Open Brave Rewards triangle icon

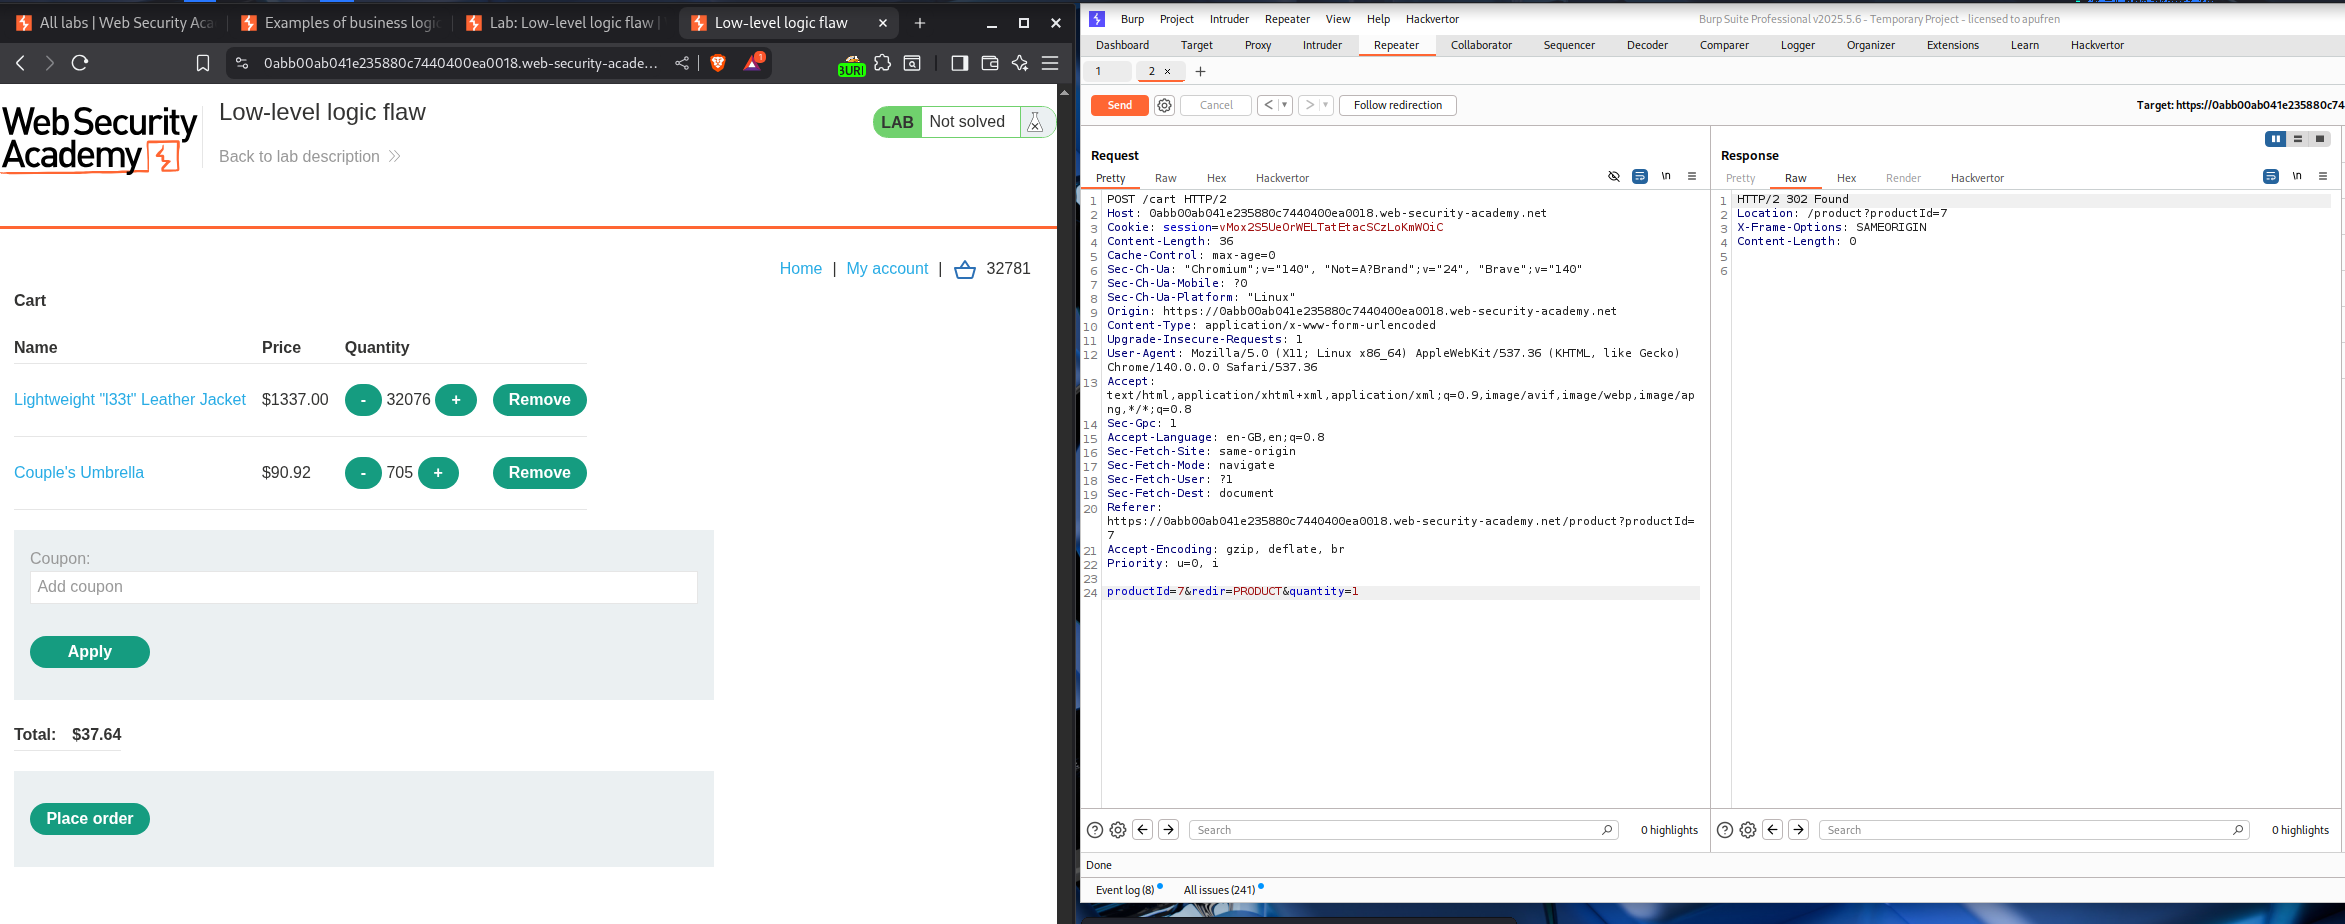pos(752,63)
